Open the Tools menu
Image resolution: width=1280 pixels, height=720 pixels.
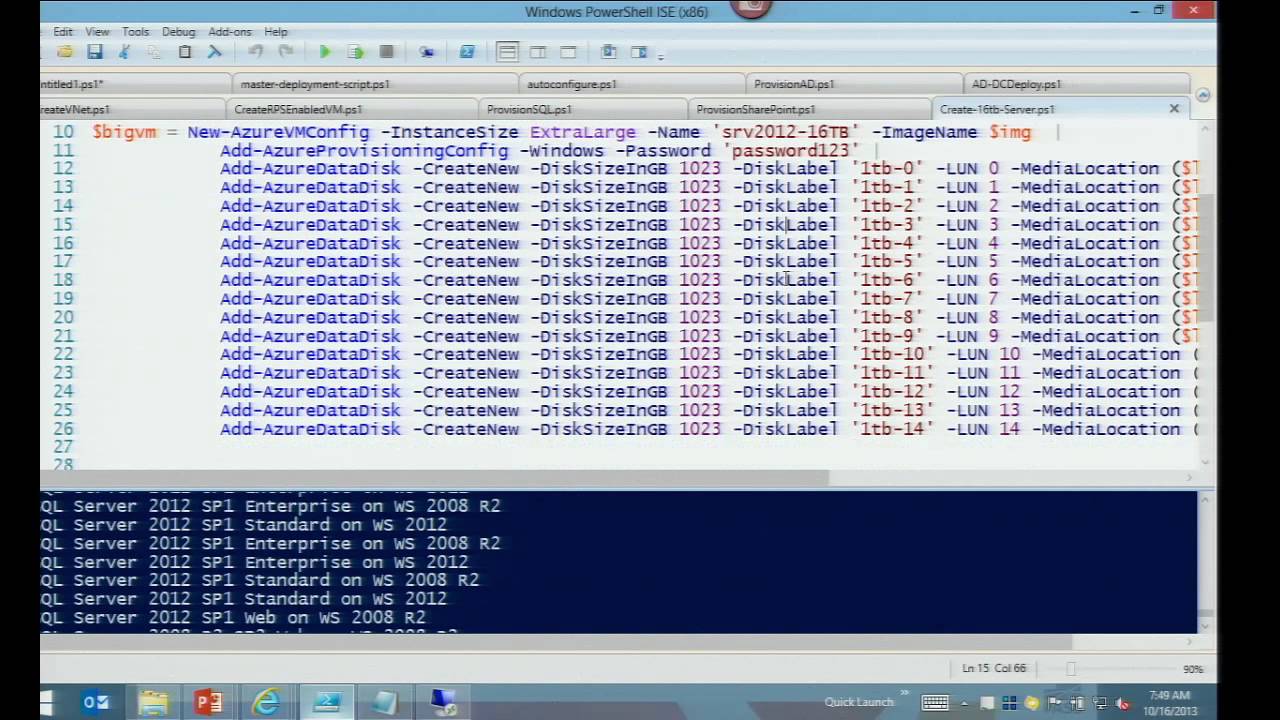coord(135,32)
